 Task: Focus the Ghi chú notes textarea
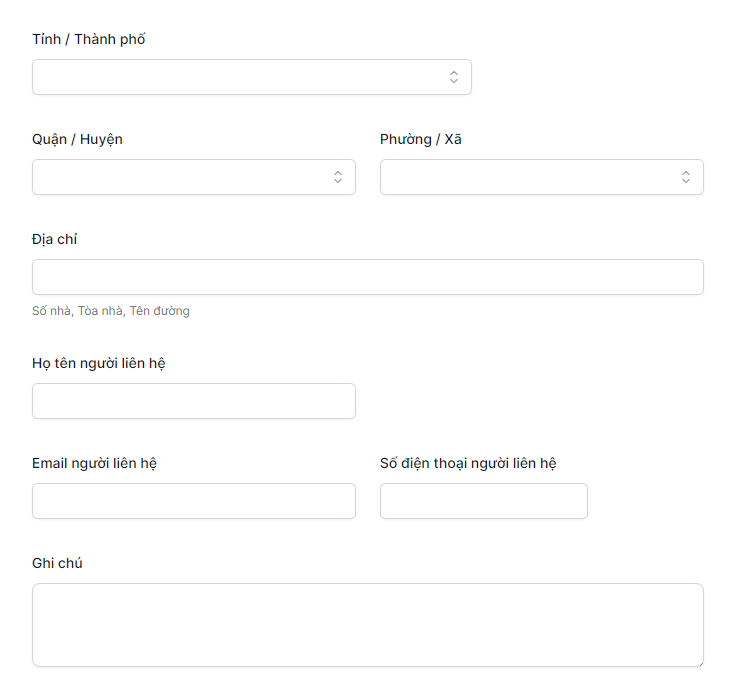pos(367,624)
